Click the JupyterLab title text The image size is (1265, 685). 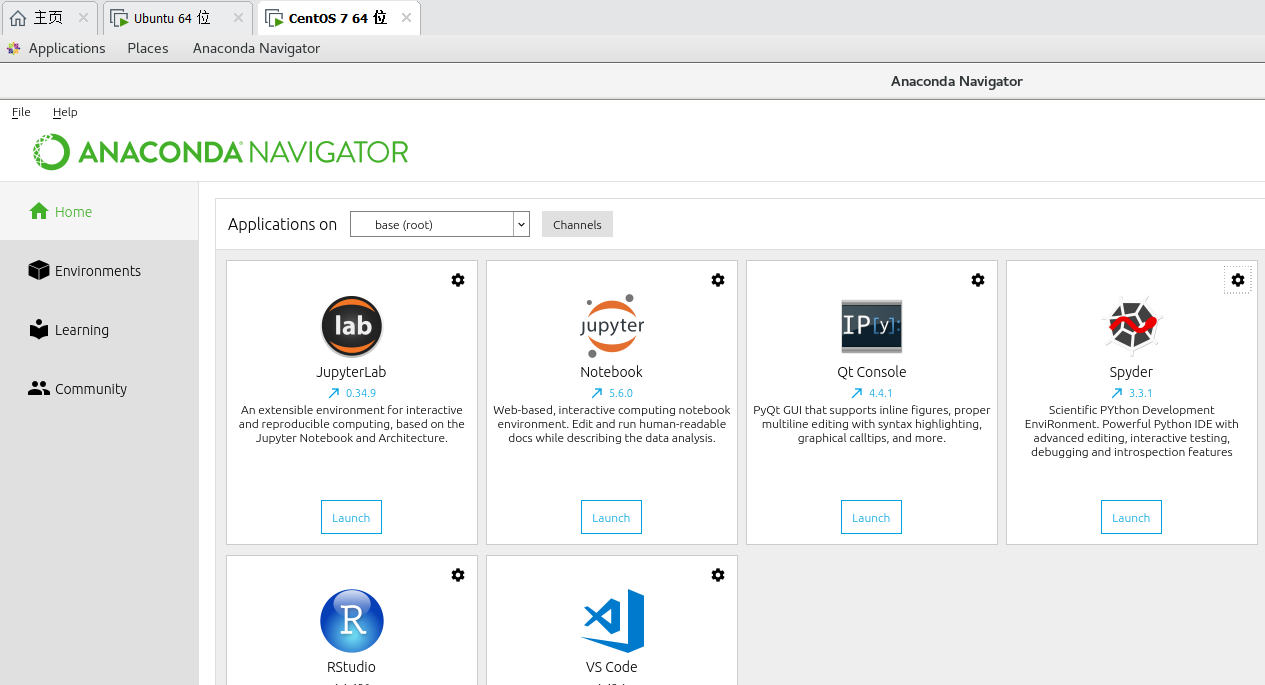tap(351, 372)
